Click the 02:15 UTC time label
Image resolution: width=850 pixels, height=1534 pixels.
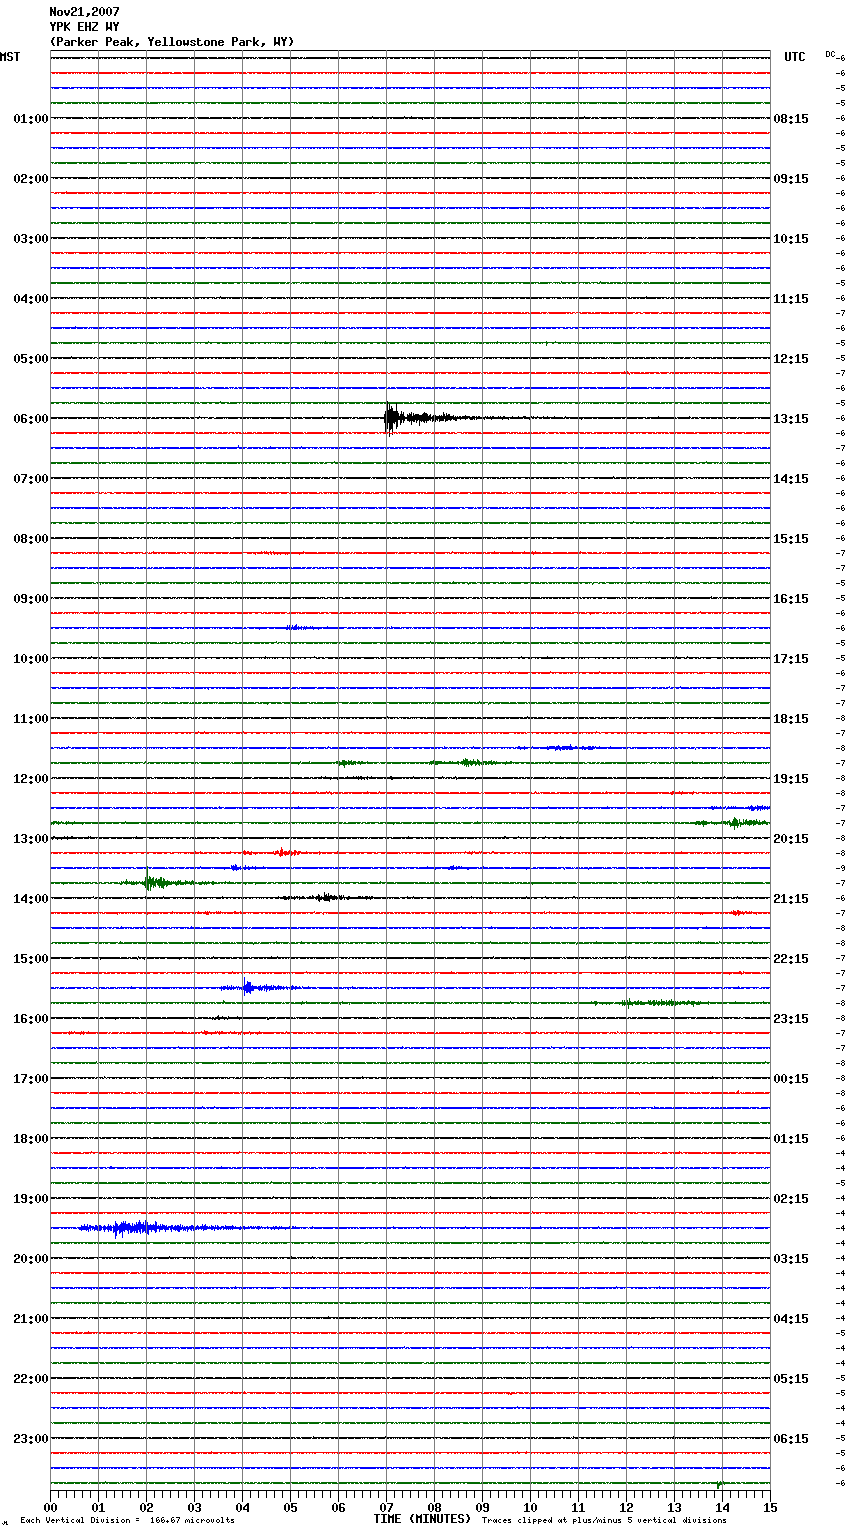(791, 1199)
